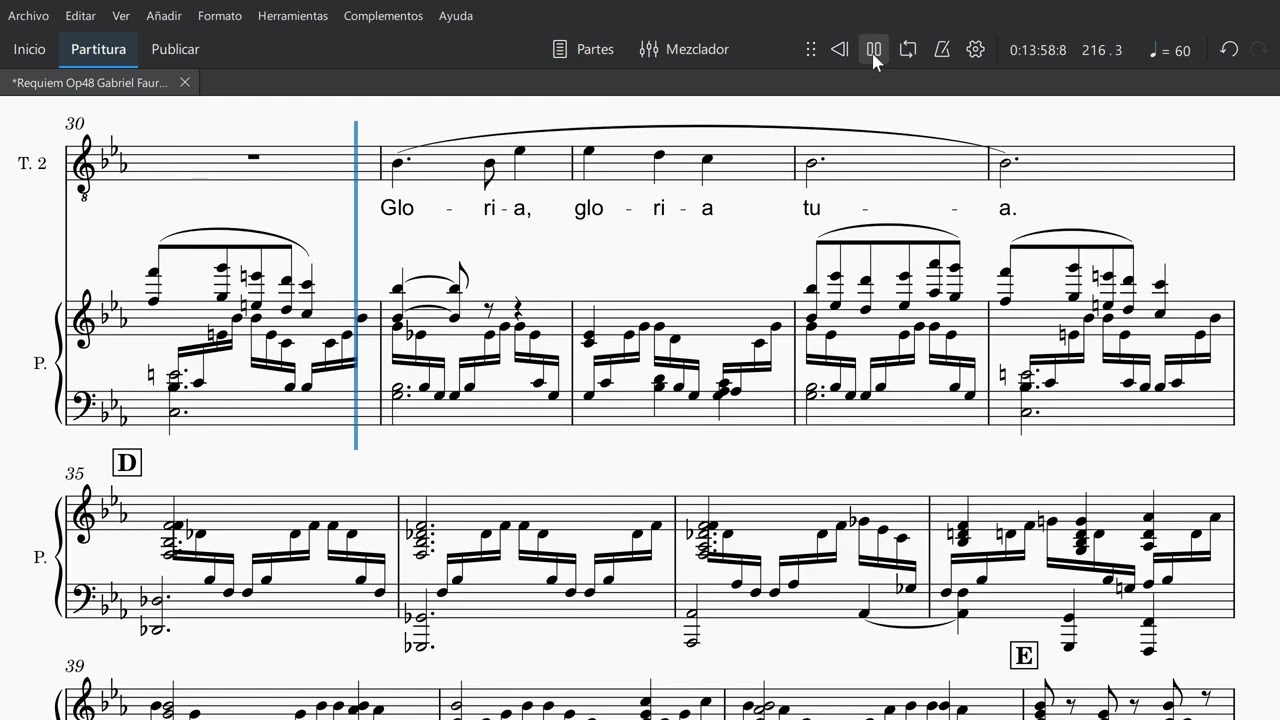Open the Herramientas menu
1280x720 pixels.
point(293,16)
